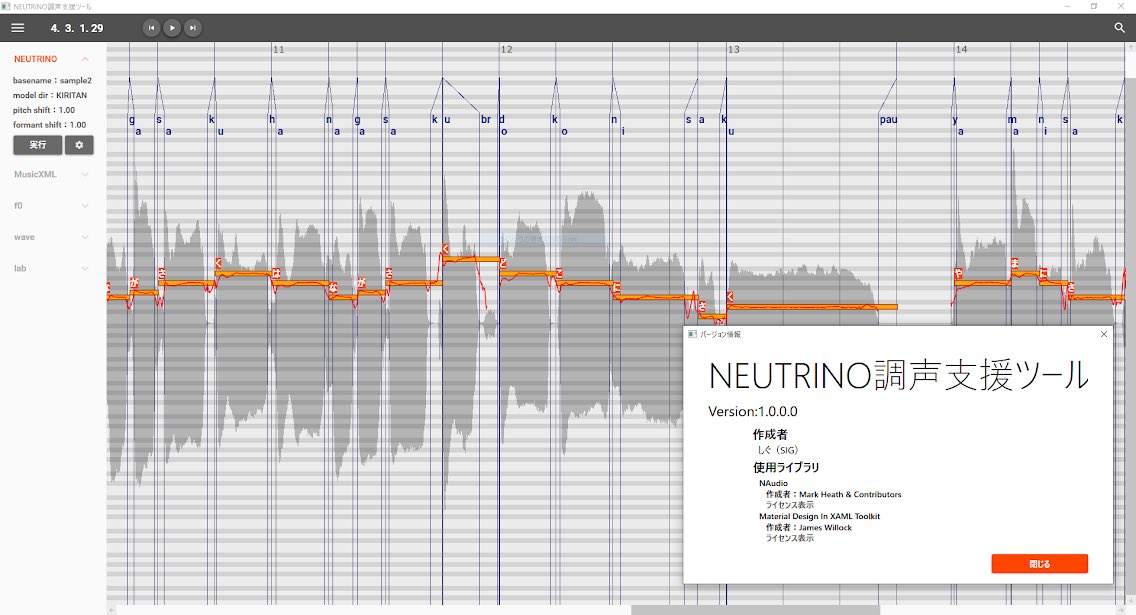Select the 'pau' phoneme label
The height and width of the screenshot is (615, 1136).
tap(888, 120)
